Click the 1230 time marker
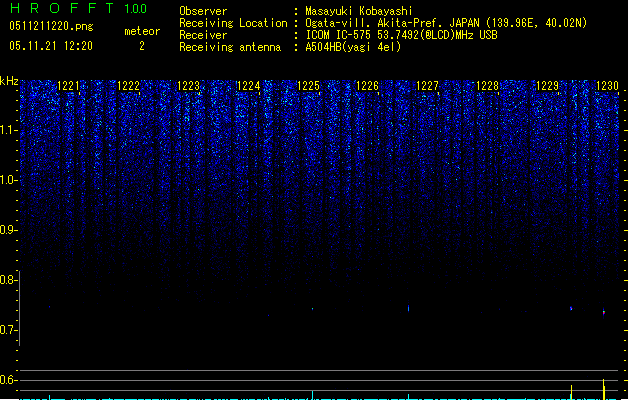Screen dimensions: 629x400 (607, 86)
